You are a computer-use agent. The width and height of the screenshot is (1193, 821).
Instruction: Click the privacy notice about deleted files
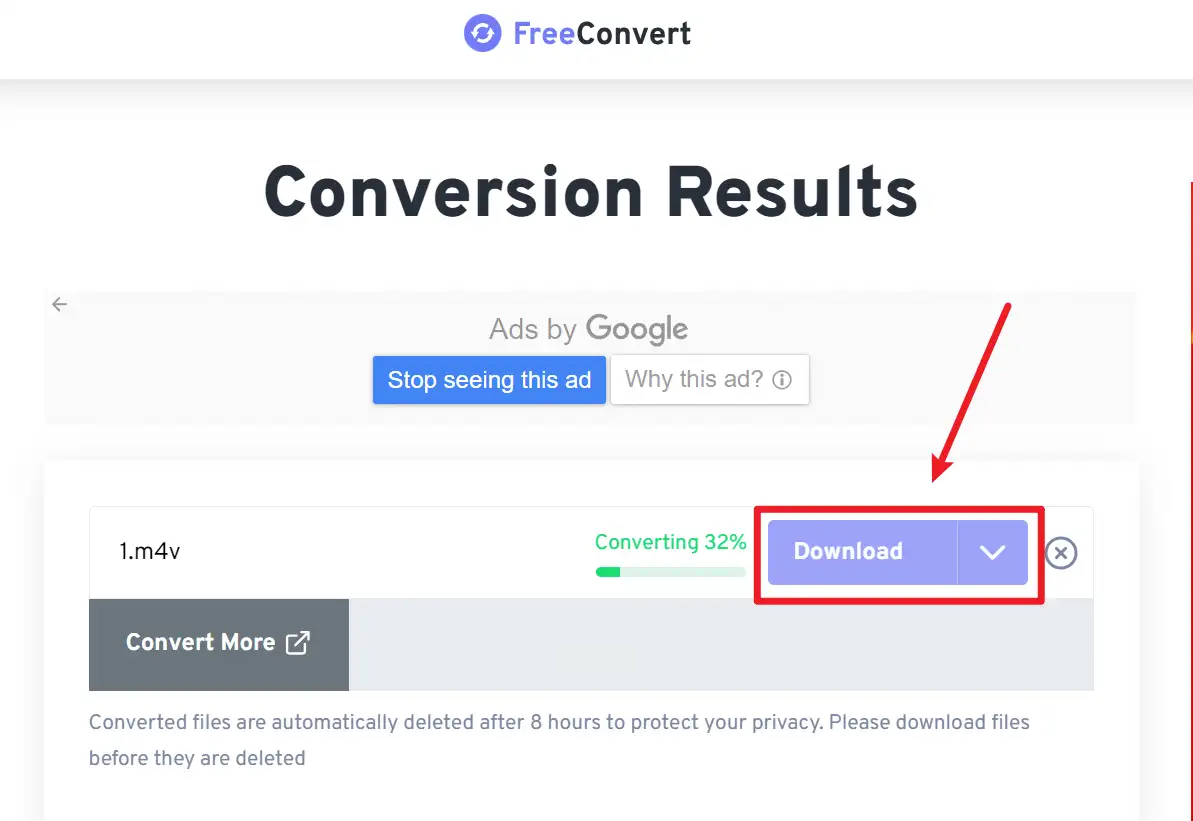(559, 739)
